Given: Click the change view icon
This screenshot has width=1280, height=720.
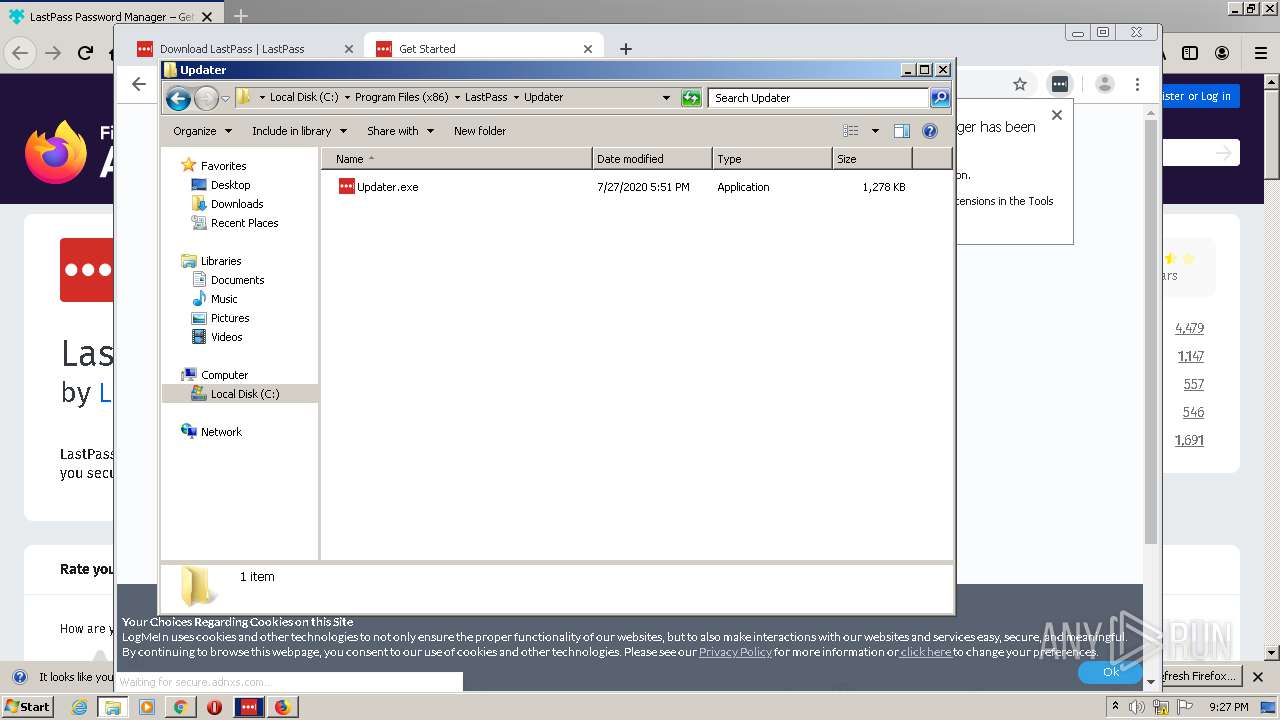Looking at the screenshot, I should (850, 131).
